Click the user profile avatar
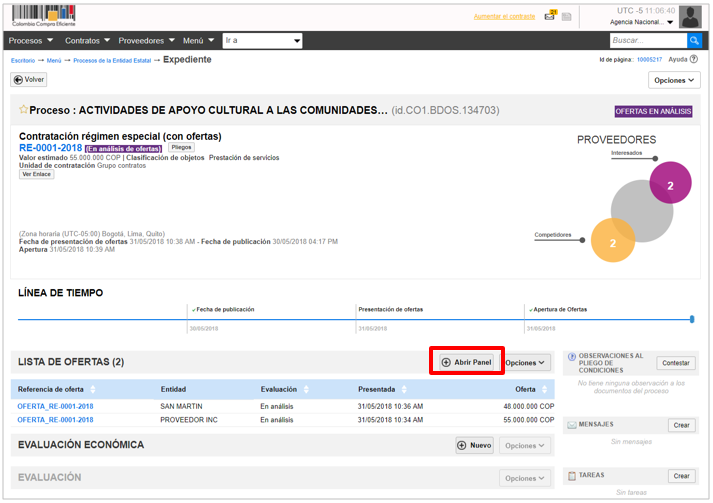The image size is (713, 503). [690, 17]
